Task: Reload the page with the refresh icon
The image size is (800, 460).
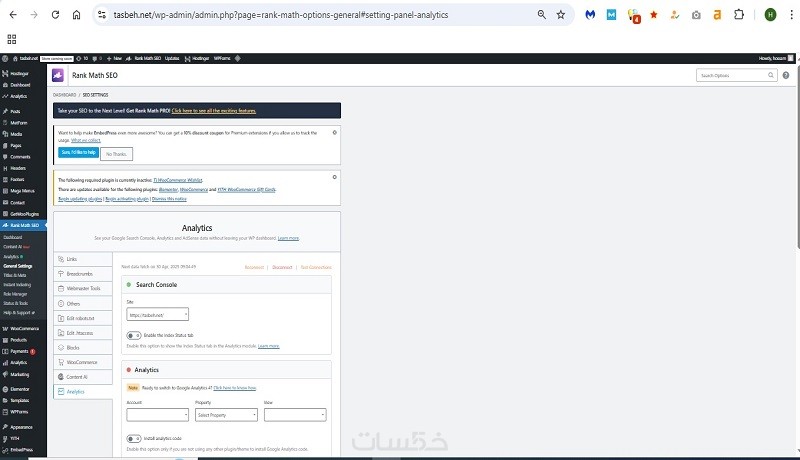Action: coord(55,15)
